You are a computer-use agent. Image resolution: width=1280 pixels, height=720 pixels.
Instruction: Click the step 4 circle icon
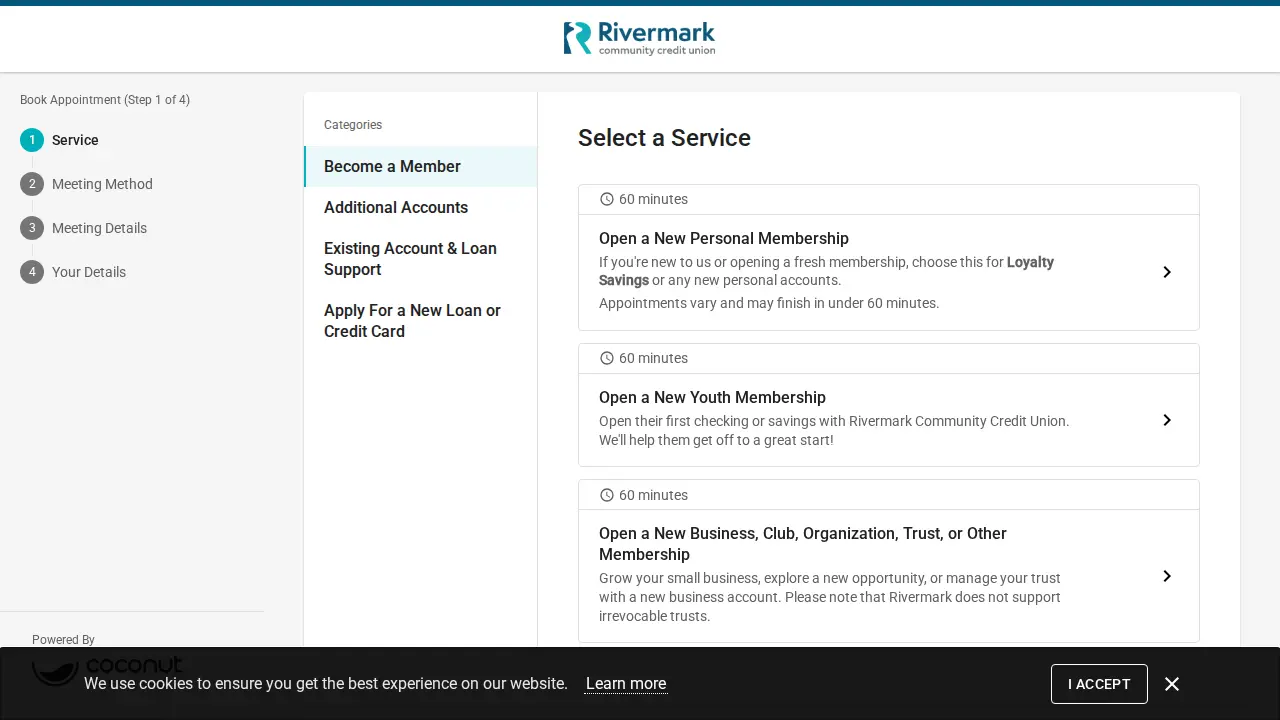[32, 272]
